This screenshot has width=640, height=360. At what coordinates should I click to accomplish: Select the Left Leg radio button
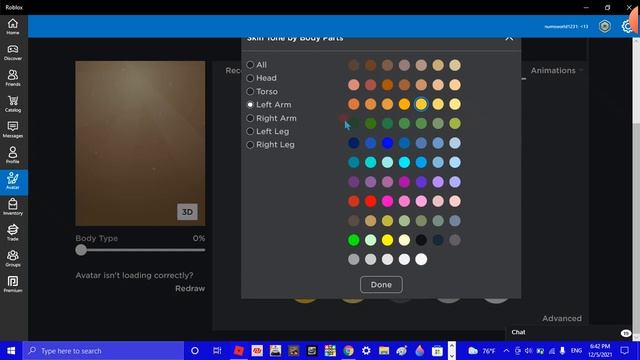250,131
